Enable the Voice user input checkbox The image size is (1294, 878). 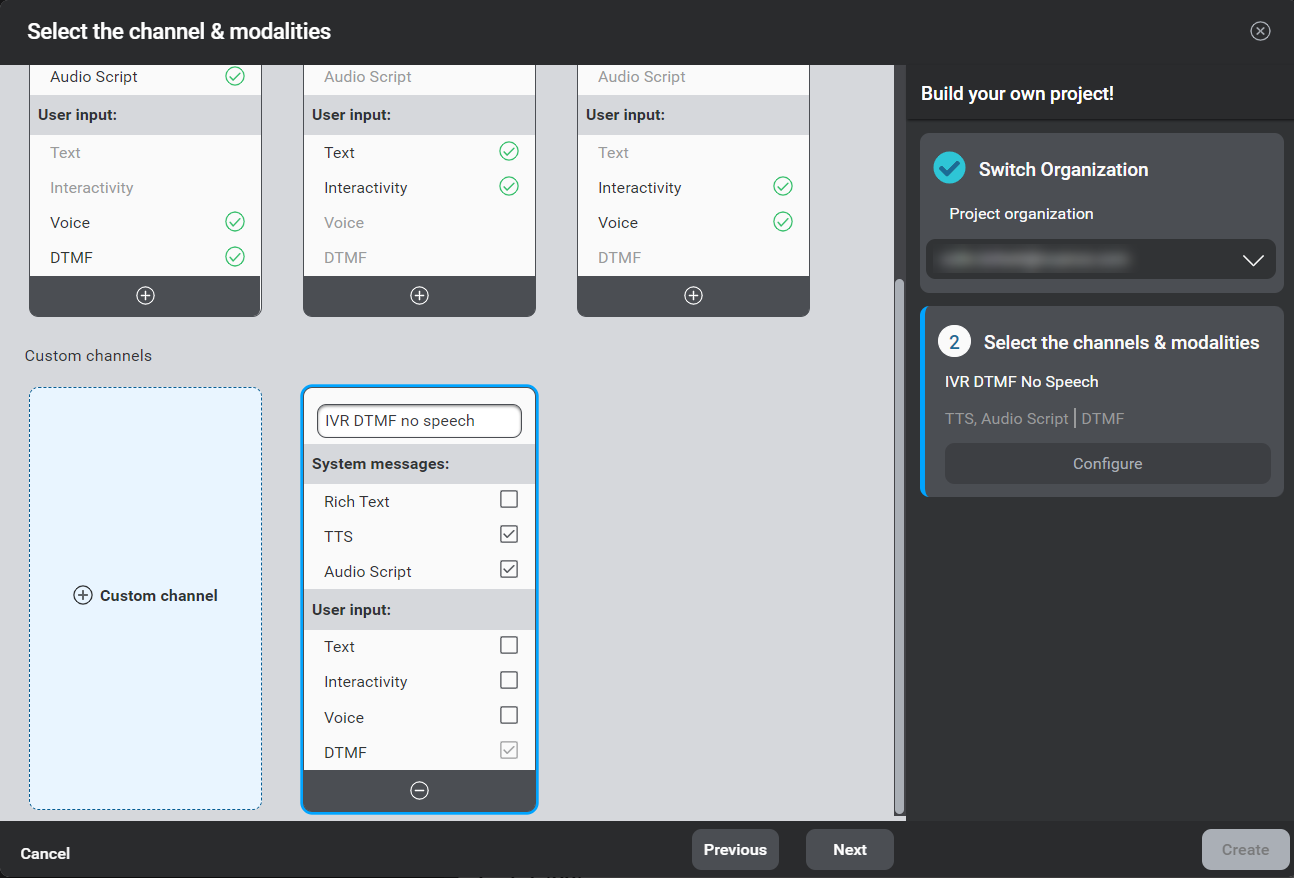click(x=509, y=715)
